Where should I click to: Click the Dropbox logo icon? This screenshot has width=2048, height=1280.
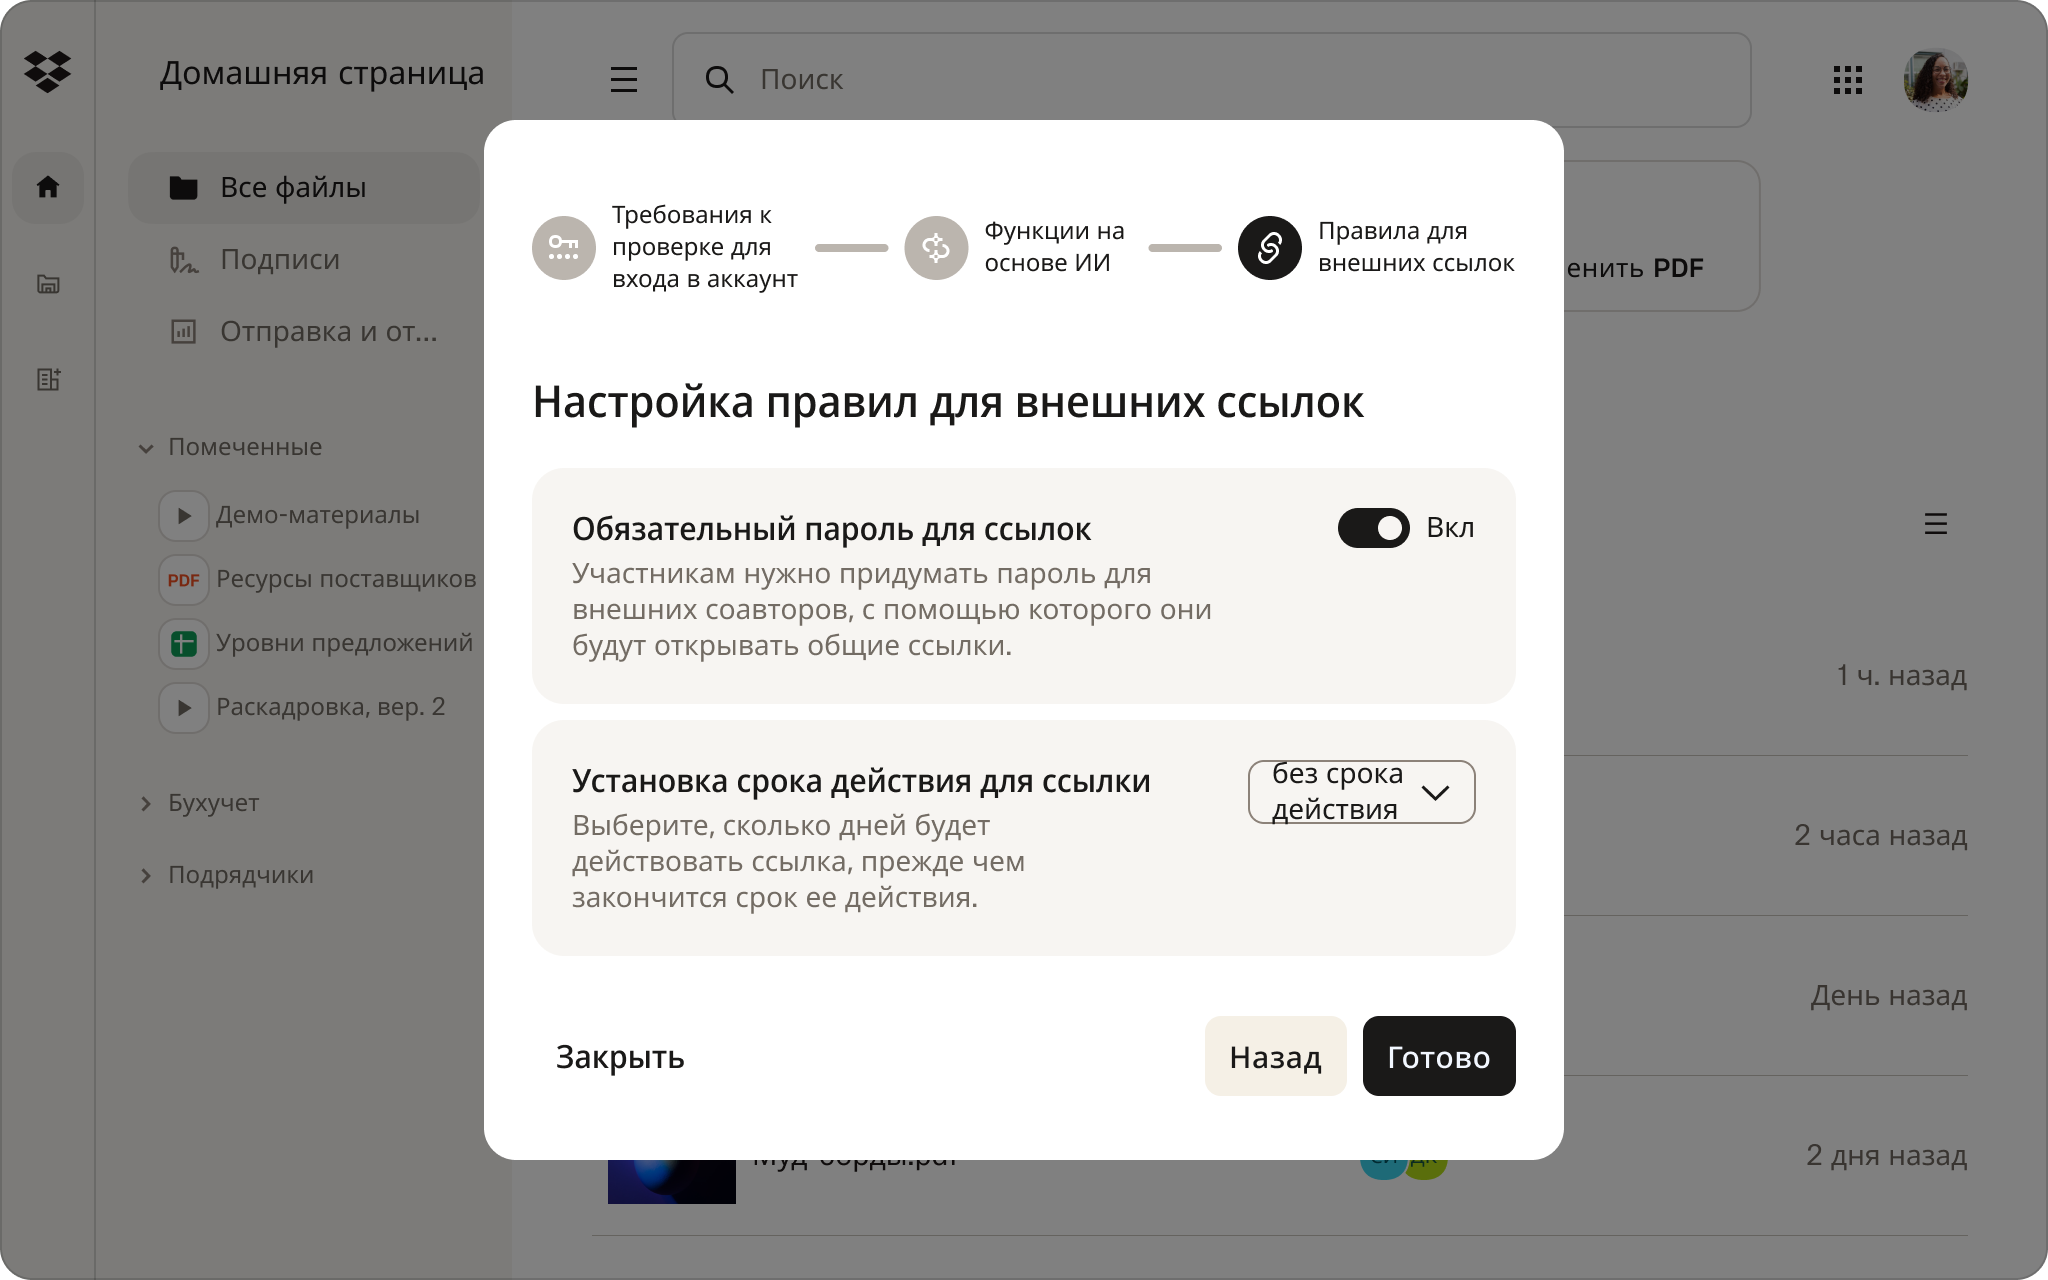point(47,72)
